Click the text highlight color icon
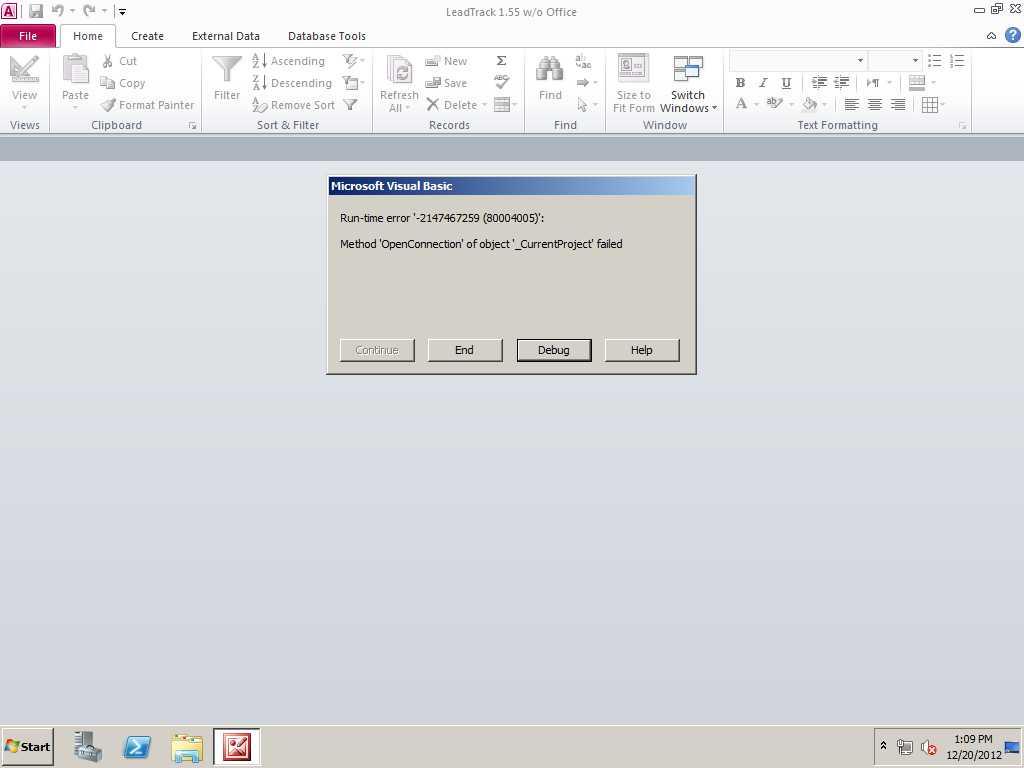The image size is (1024, 768). pyautogui.click(x=775, y=104)
